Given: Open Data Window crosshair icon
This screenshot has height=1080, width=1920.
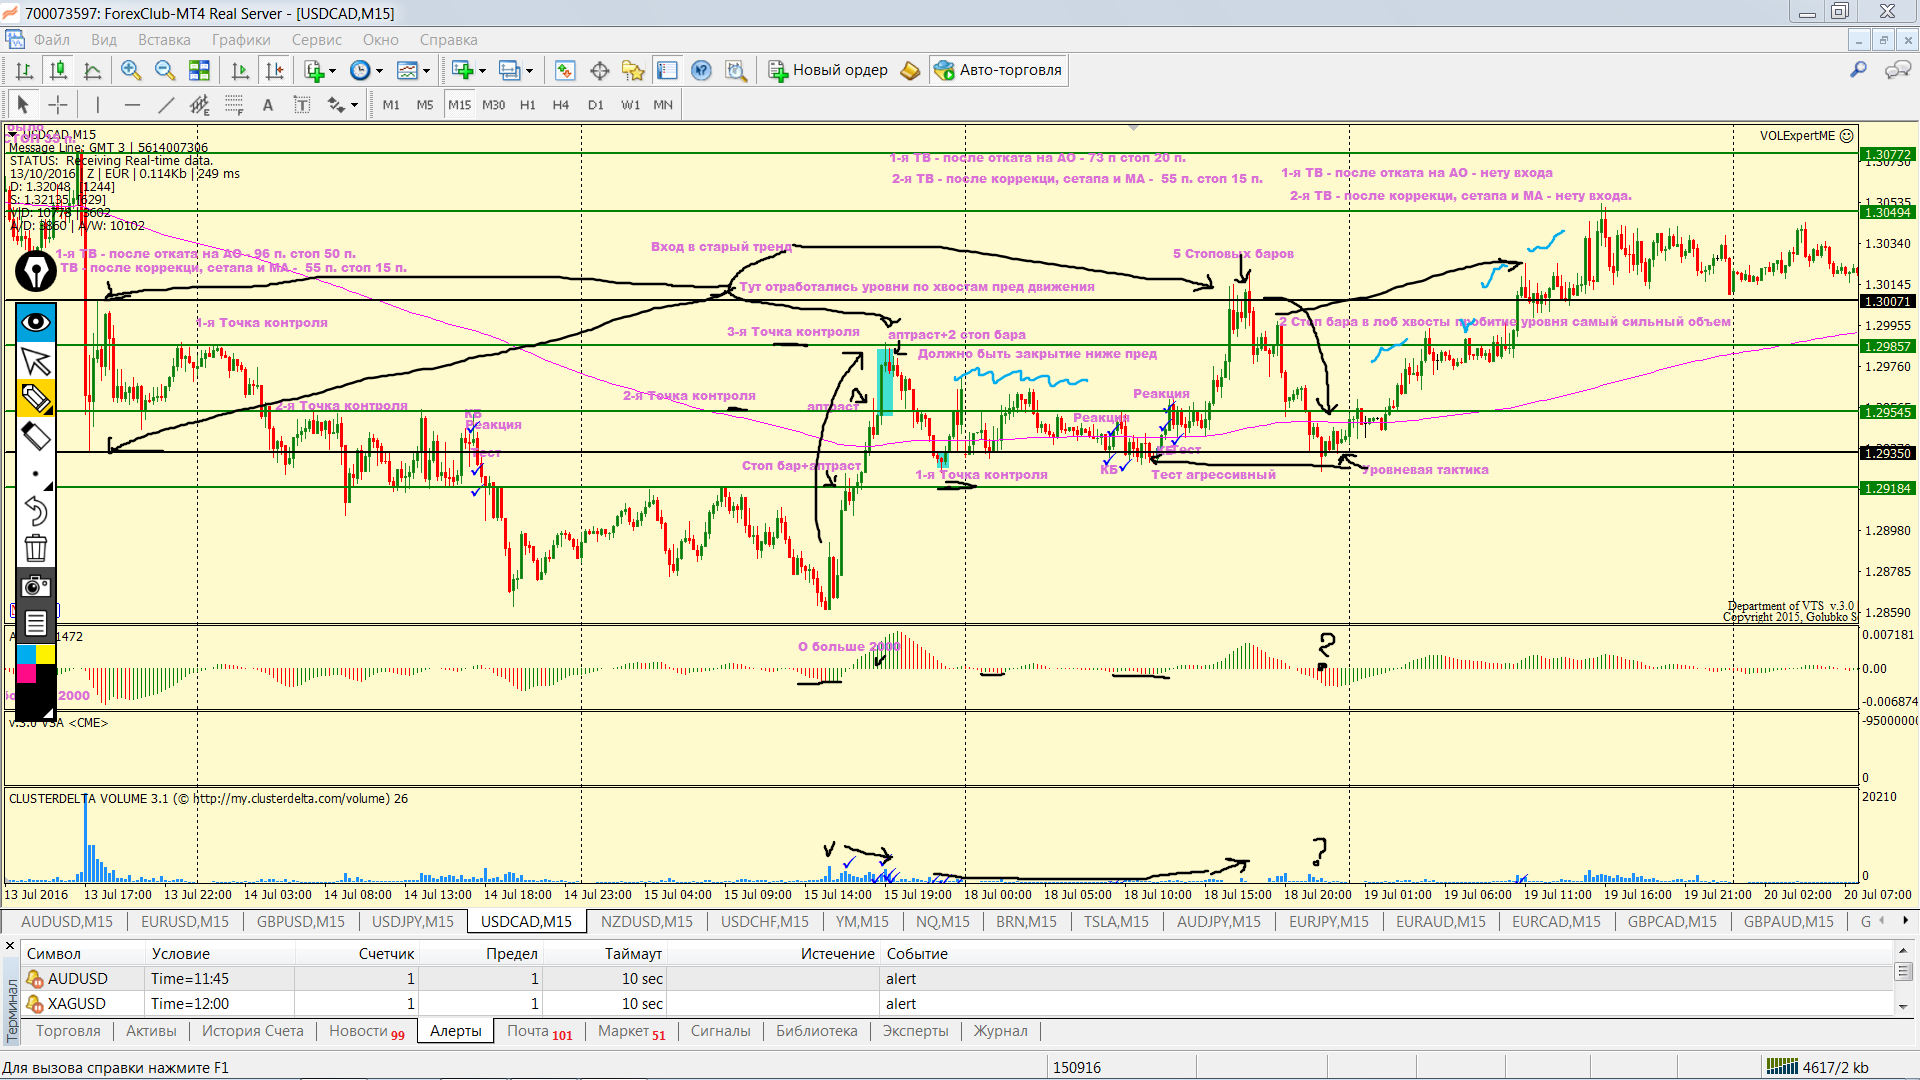Looking at the screenshot, I should (x=600, y=70).
